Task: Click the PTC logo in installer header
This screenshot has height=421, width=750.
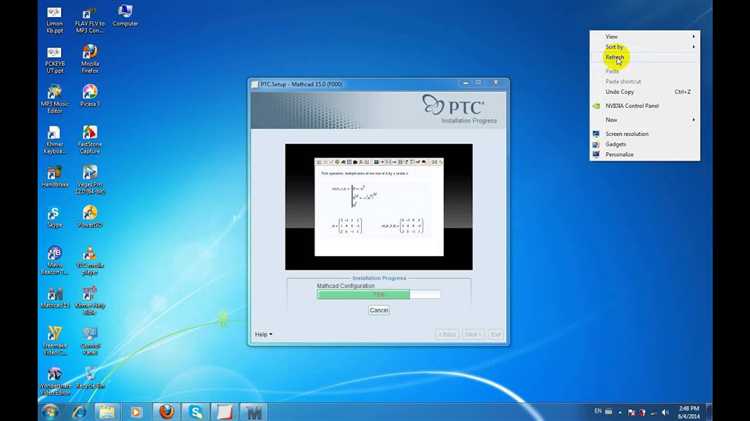Action: (453, 105)
